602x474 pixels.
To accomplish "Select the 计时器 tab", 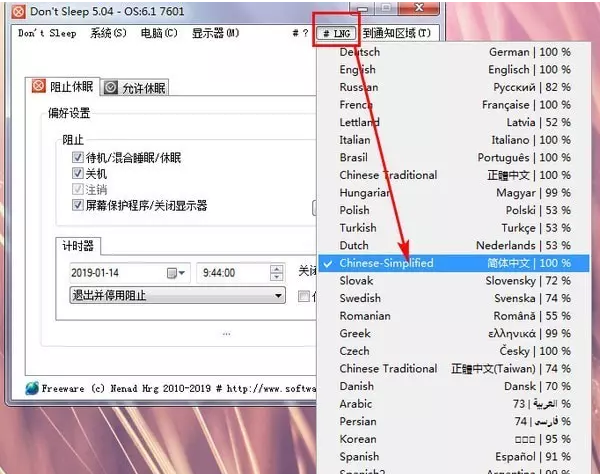I will tap(78, 246).
